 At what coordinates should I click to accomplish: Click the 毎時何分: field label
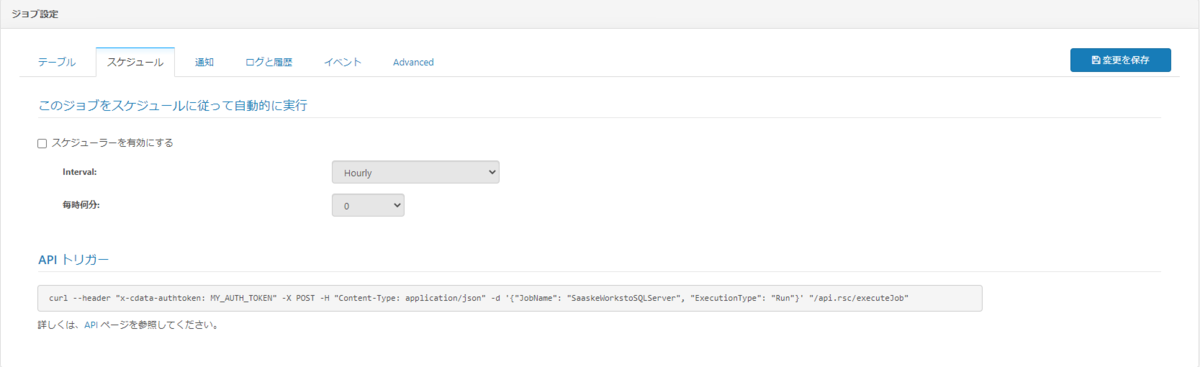point(81,205)
